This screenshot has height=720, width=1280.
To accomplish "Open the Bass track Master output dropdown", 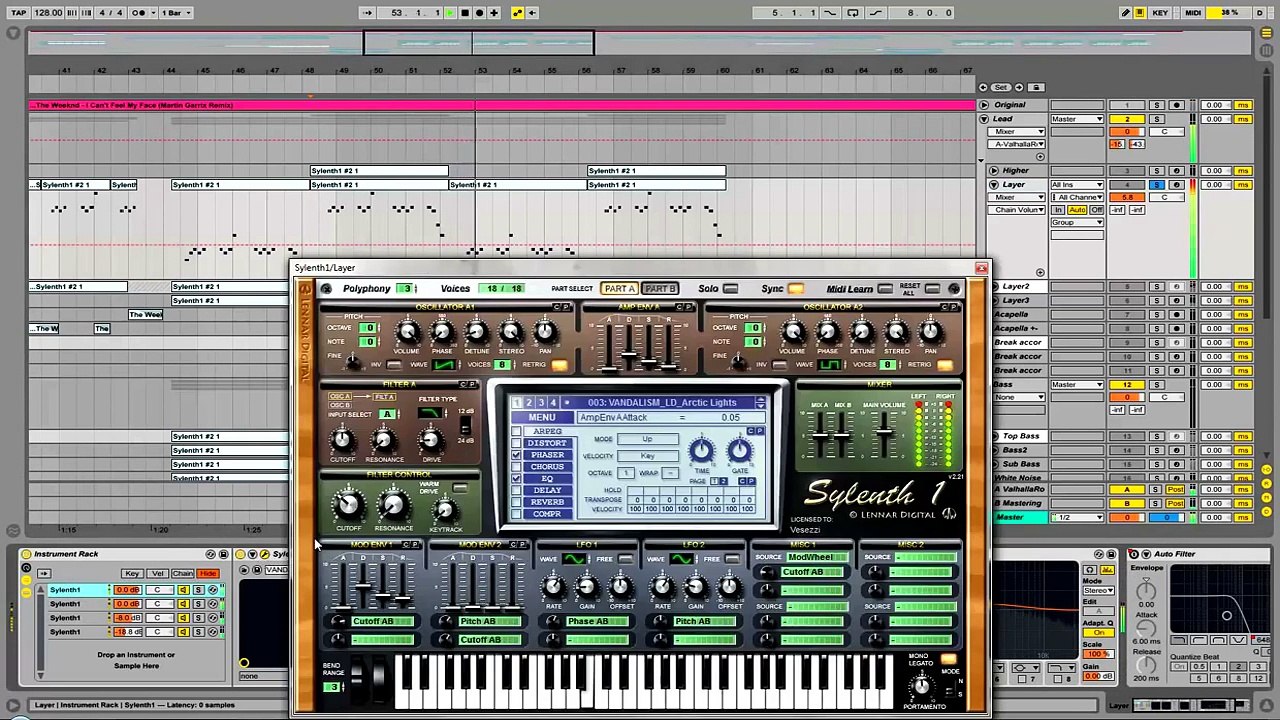I will 1077,385.
